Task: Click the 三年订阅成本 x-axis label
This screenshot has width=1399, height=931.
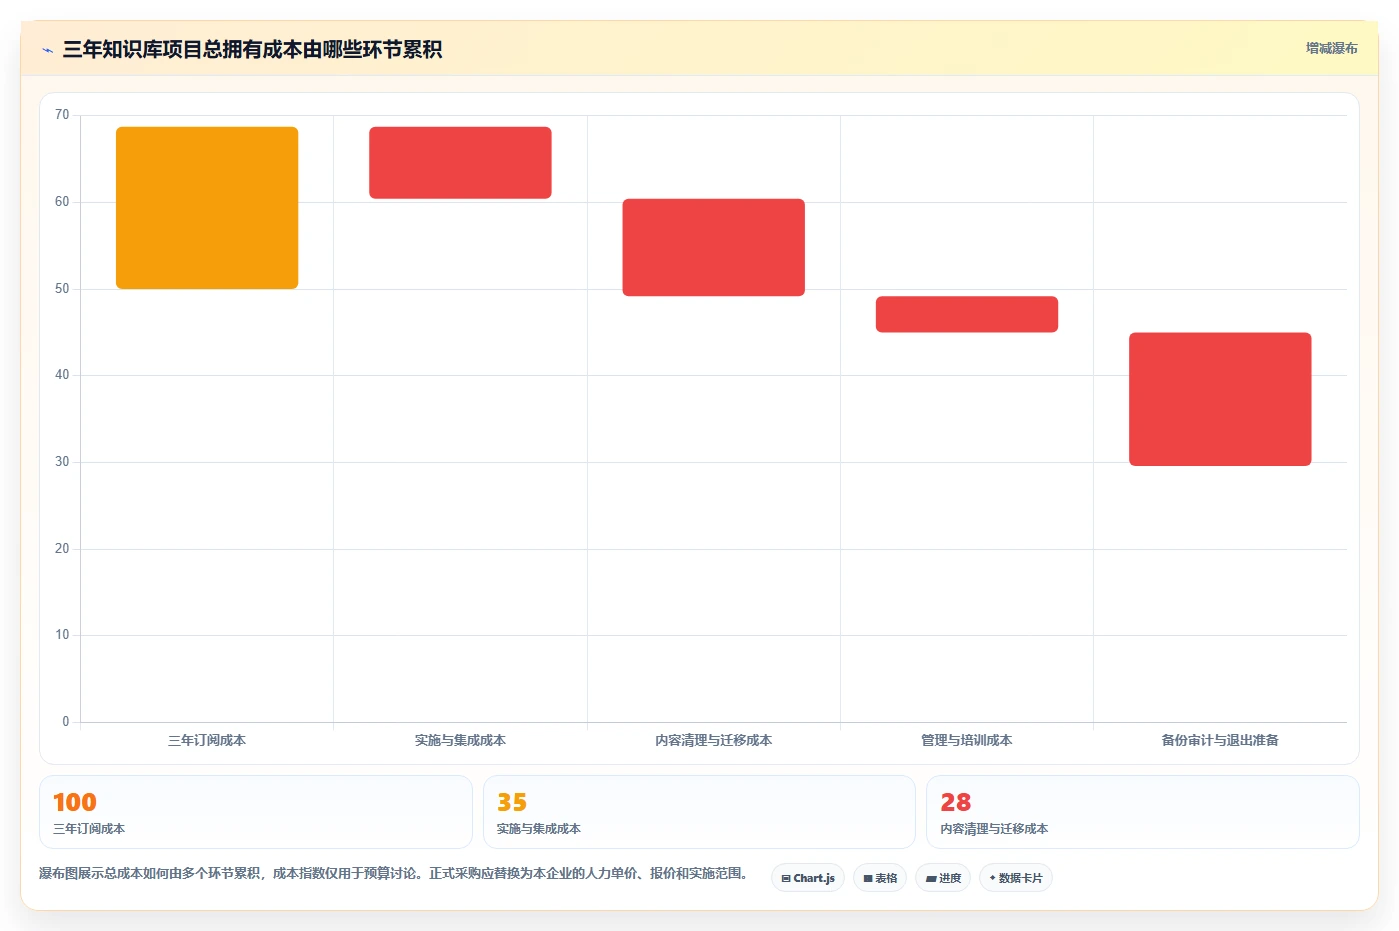Action: point(207,740)
